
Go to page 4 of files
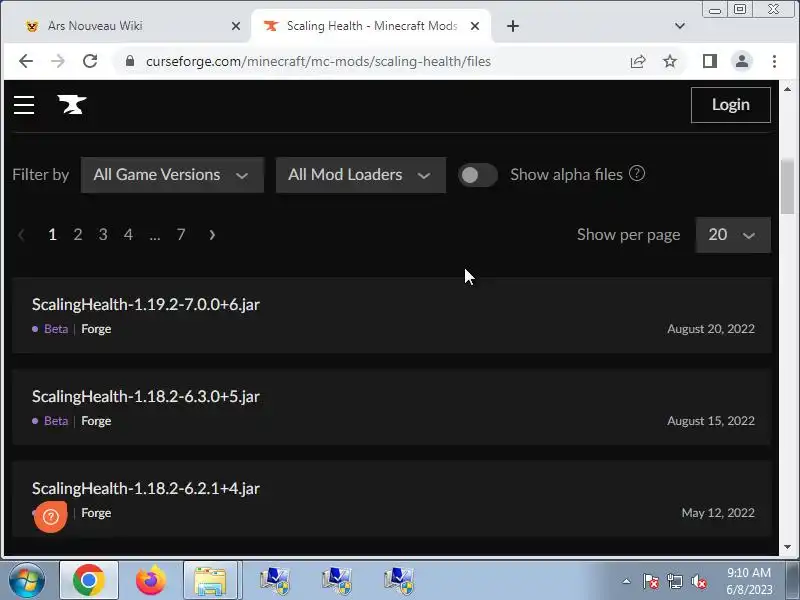coord(128,235)
